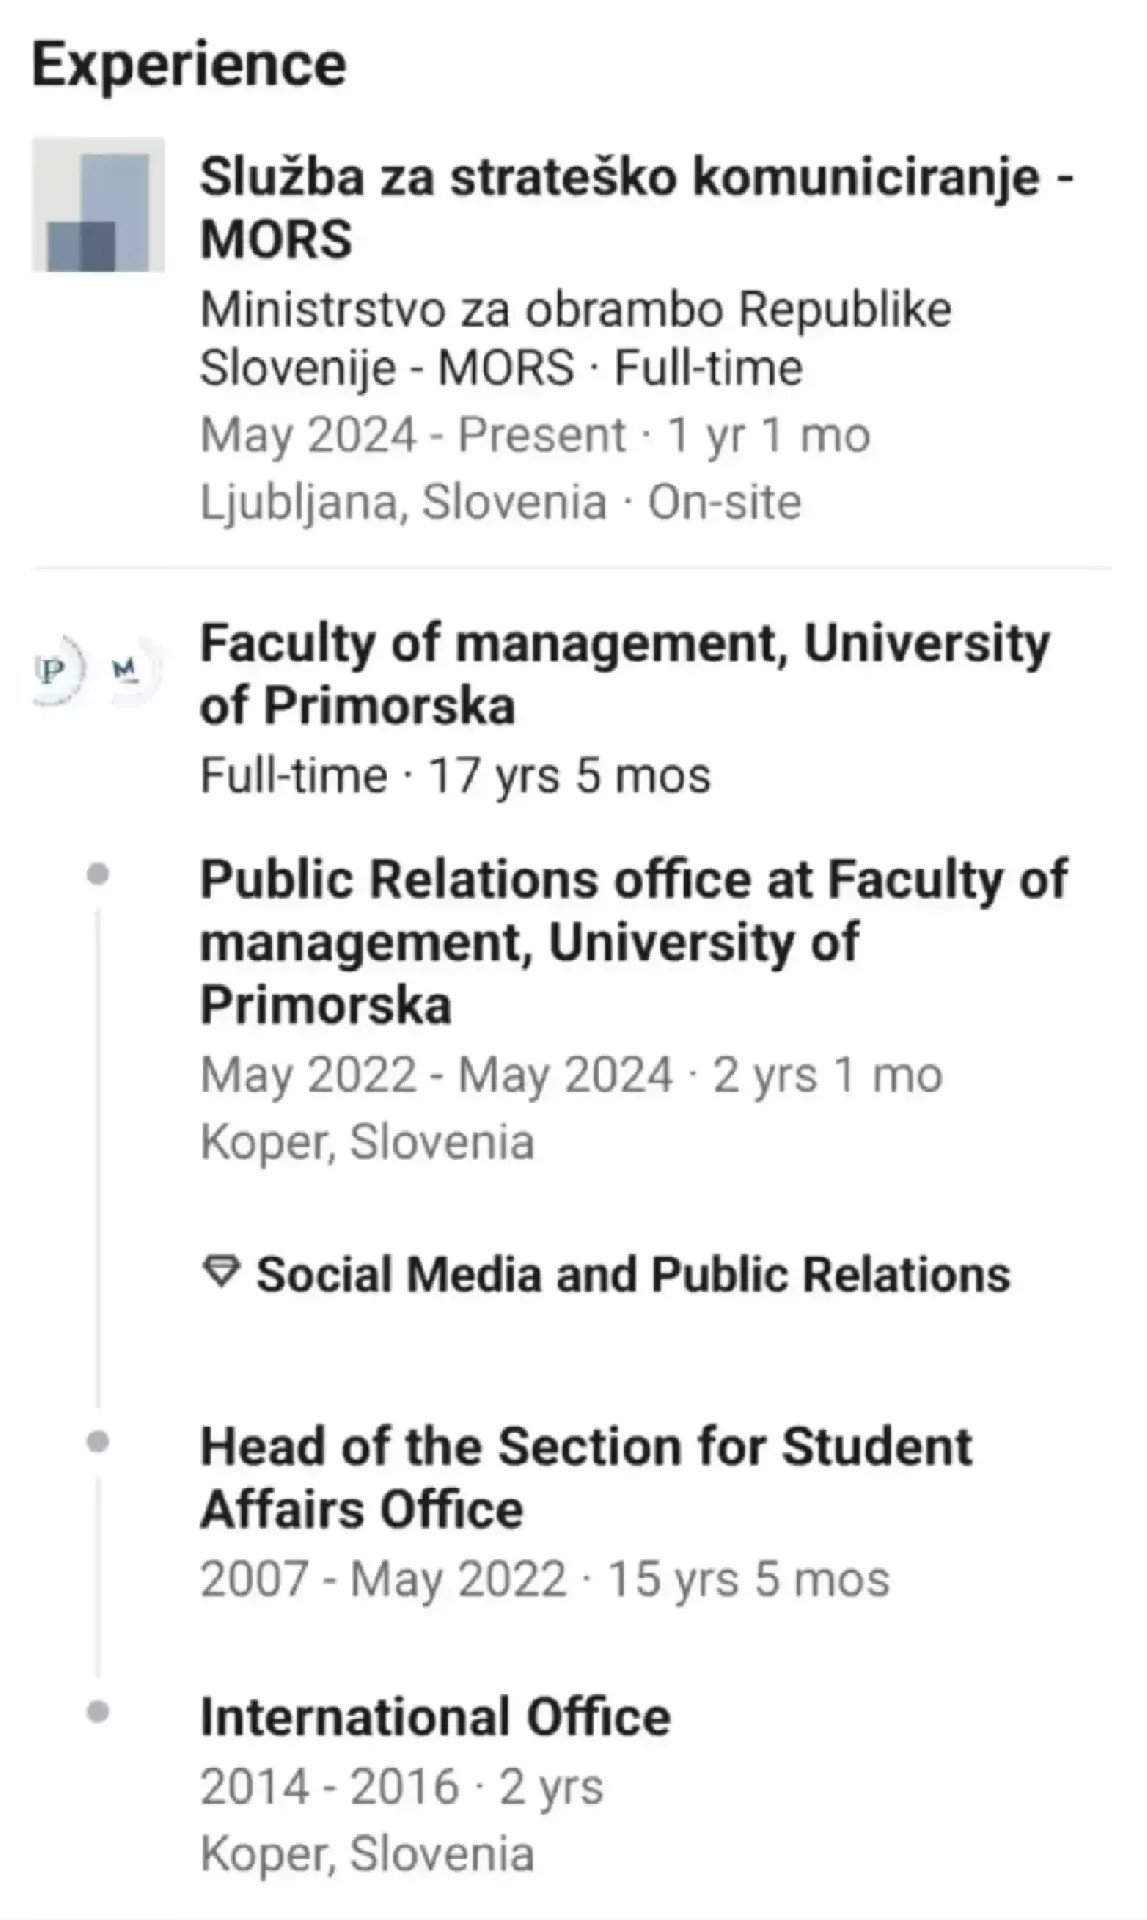Open the Social Media and Public Relations skills
This screenshot has width=1147, height=1920.
[632, 1274]
